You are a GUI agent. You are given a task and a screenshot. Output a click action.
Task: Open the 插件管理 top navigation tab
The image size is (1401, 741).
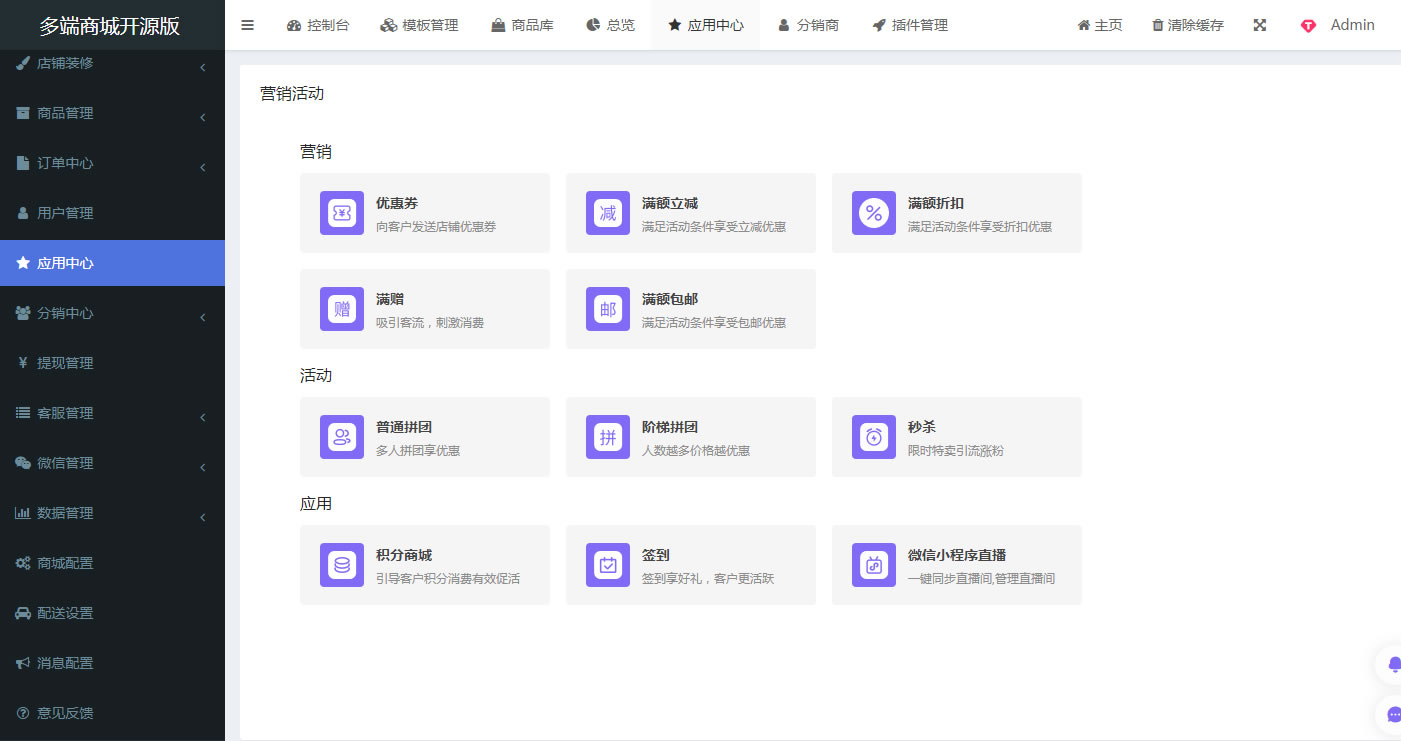click(909, 25)
